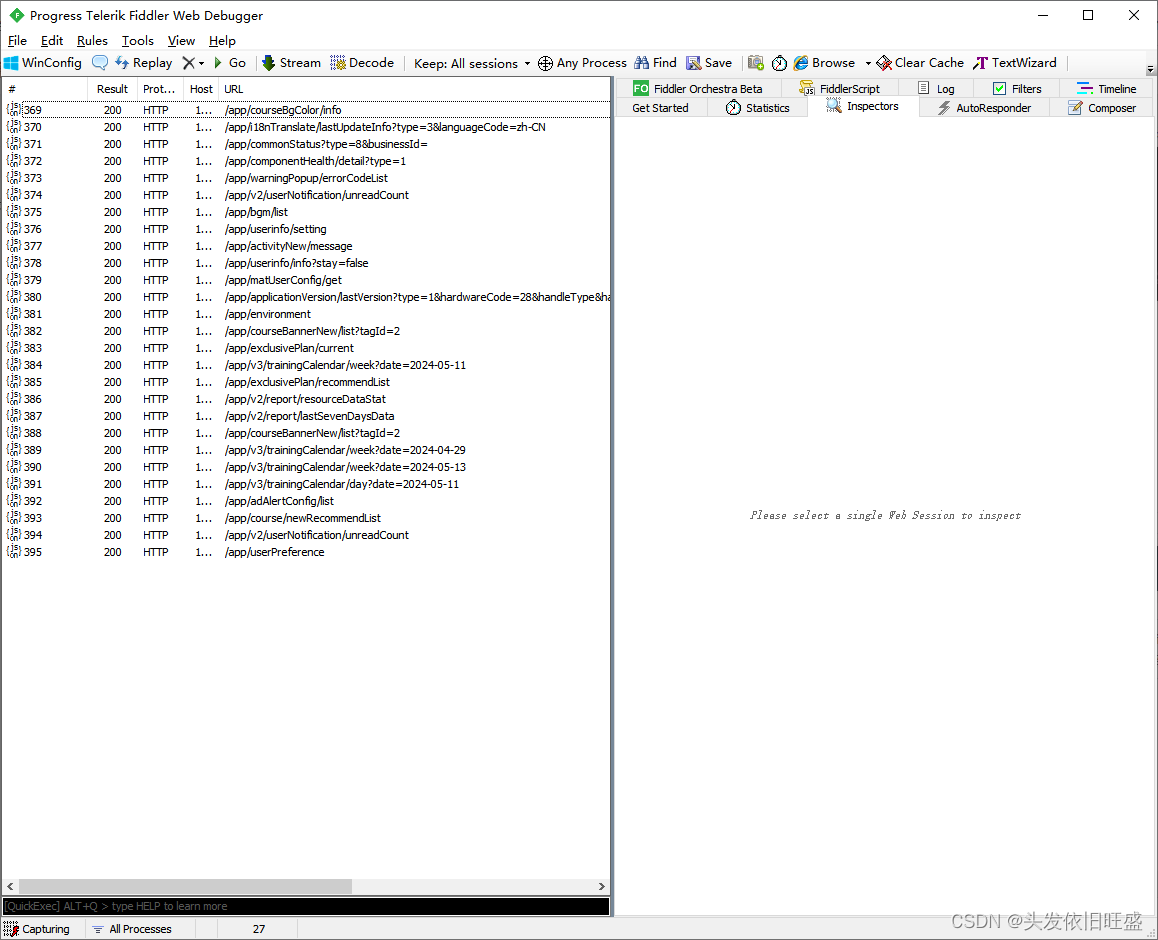
Task: Expand the Browse dropdown arrow
Action: coord(868,64)
